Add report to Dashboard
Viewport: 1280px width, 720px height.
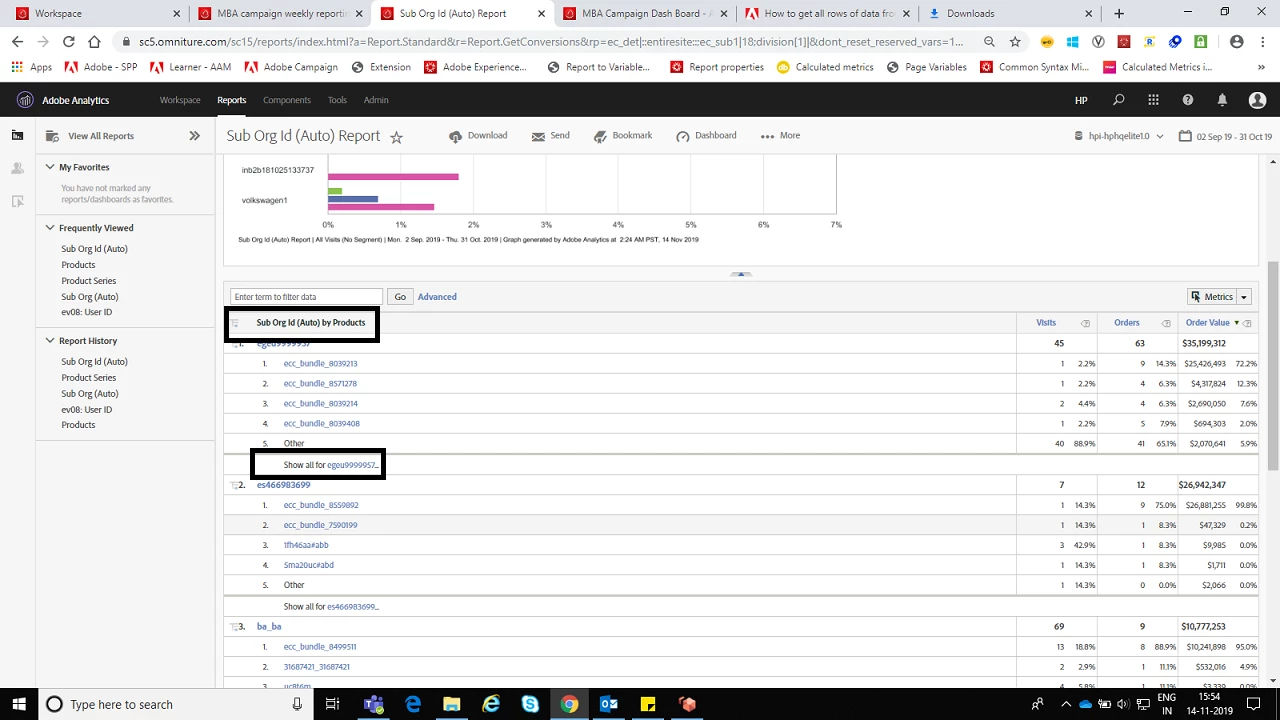[706, 136]
